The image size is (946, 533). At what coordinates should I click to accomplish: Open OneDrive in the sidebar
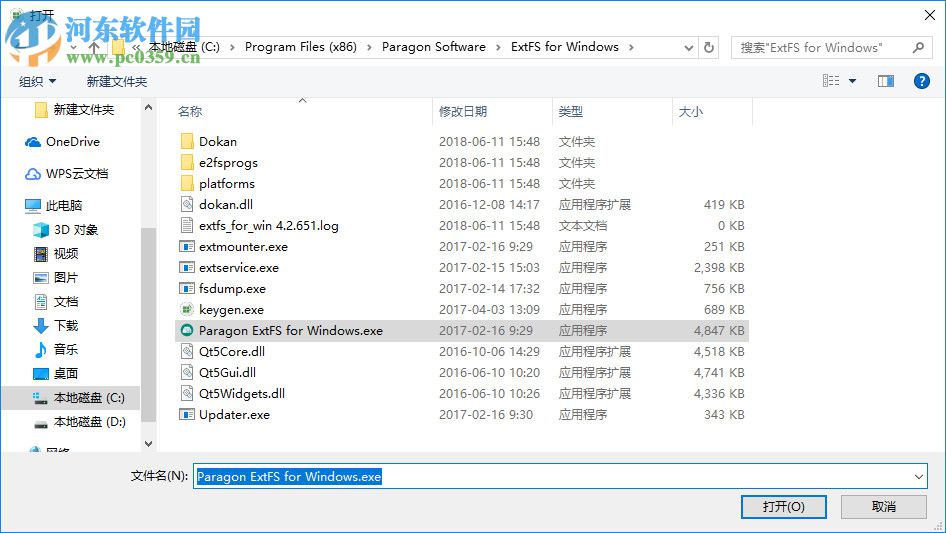coord(62,142)
